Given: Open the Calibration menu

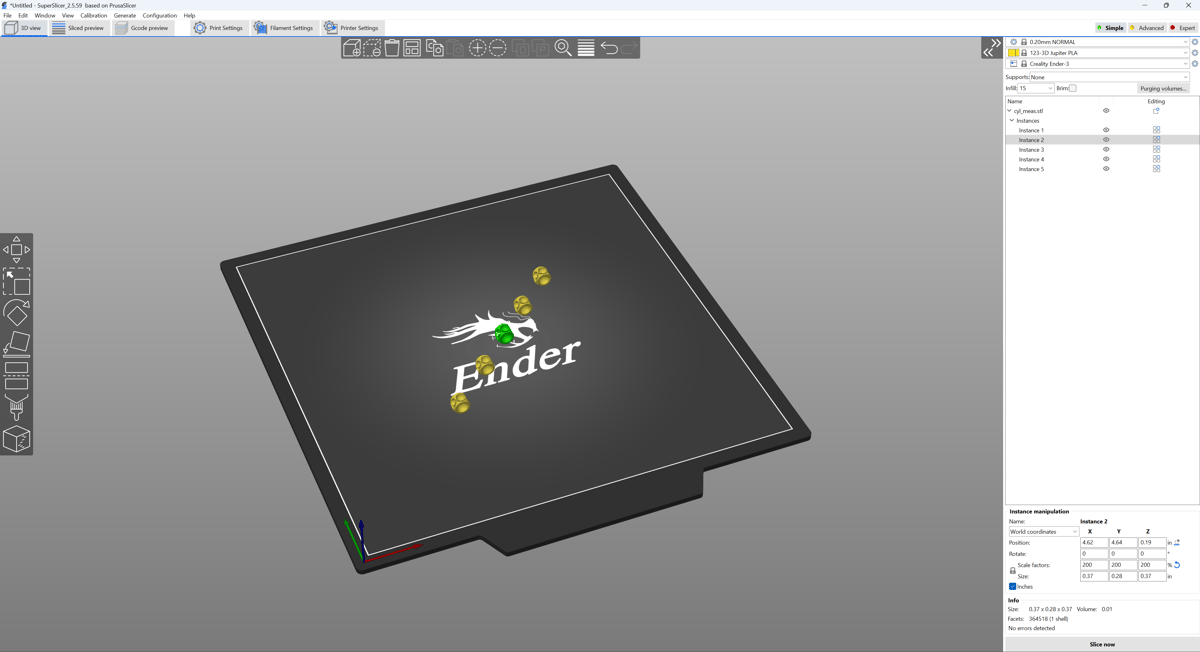Looking at the screenshot, I should 93,15.
